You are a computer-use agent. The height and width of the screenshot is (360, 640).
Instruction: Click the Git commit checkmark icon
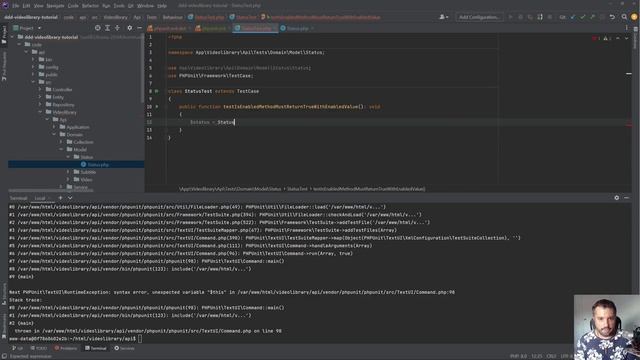582,17
